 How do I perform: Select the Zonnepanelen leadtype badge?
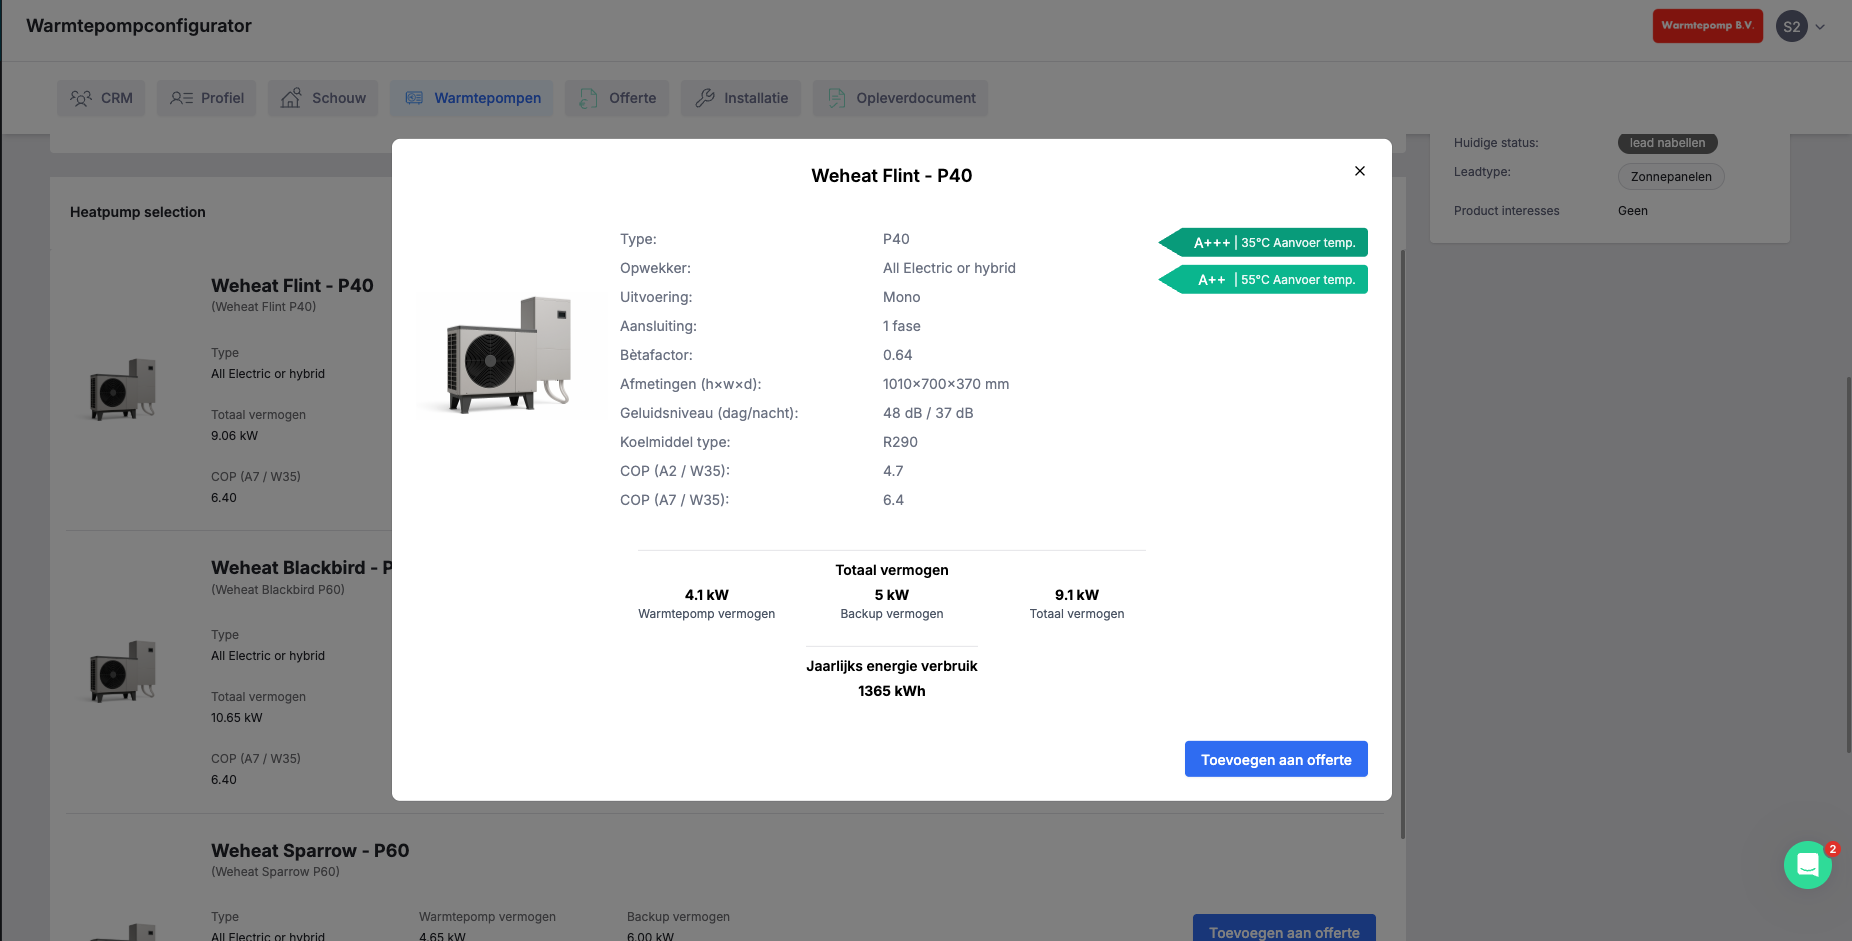pos(1670,176)
